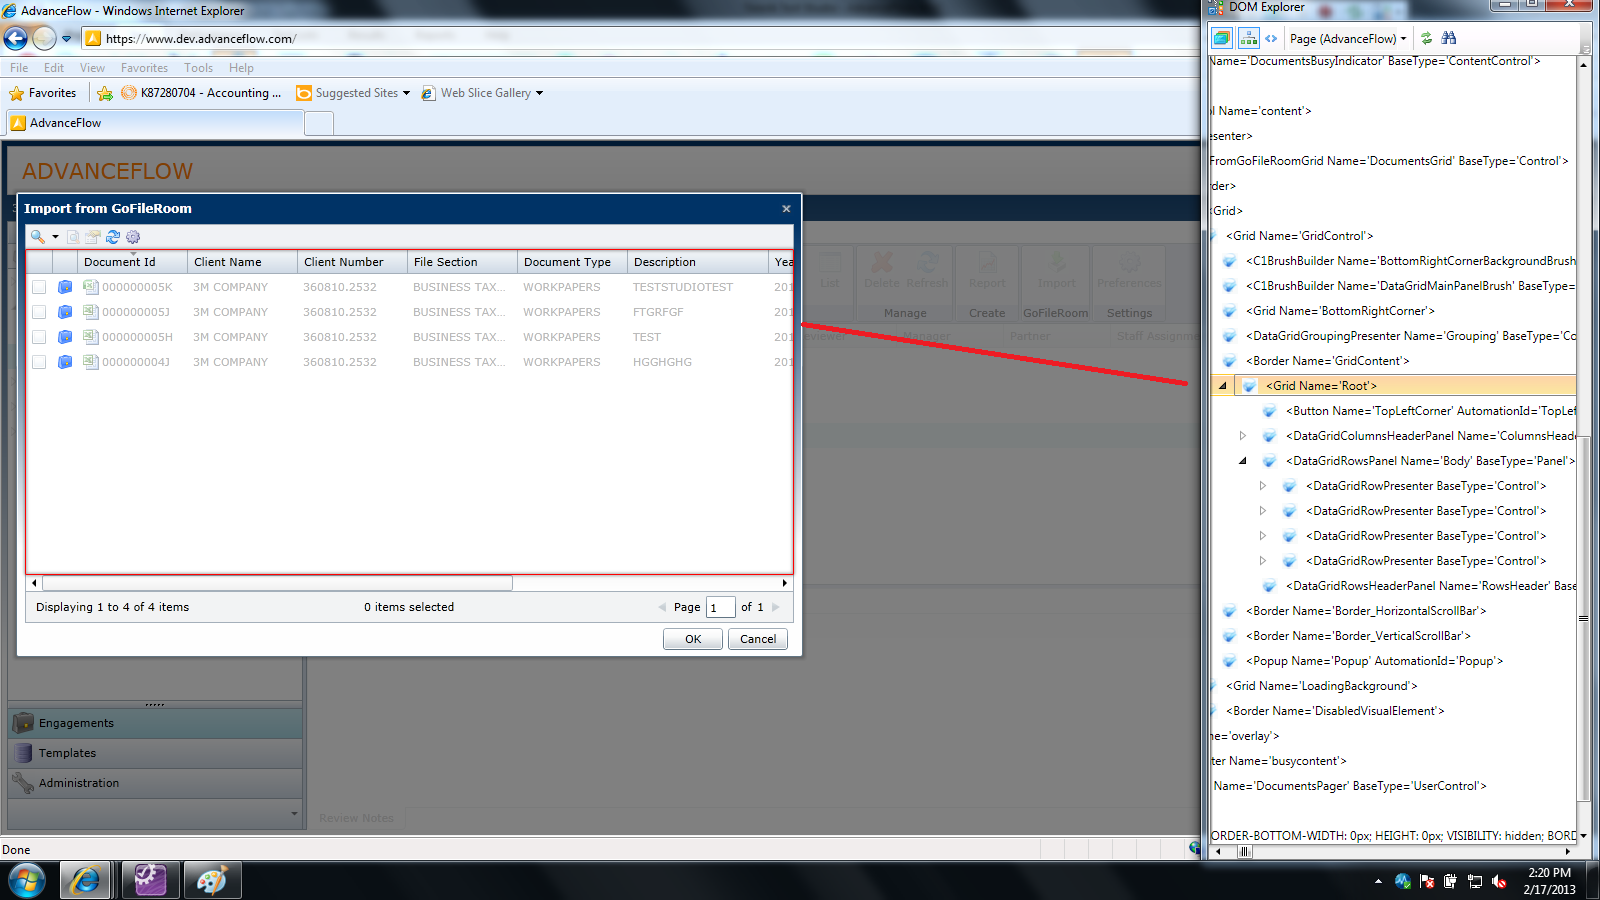Screen dimensions: 1600x900
Task: Click the blue folder icon in row 000000005K
Action: click(x=65, y=287)
